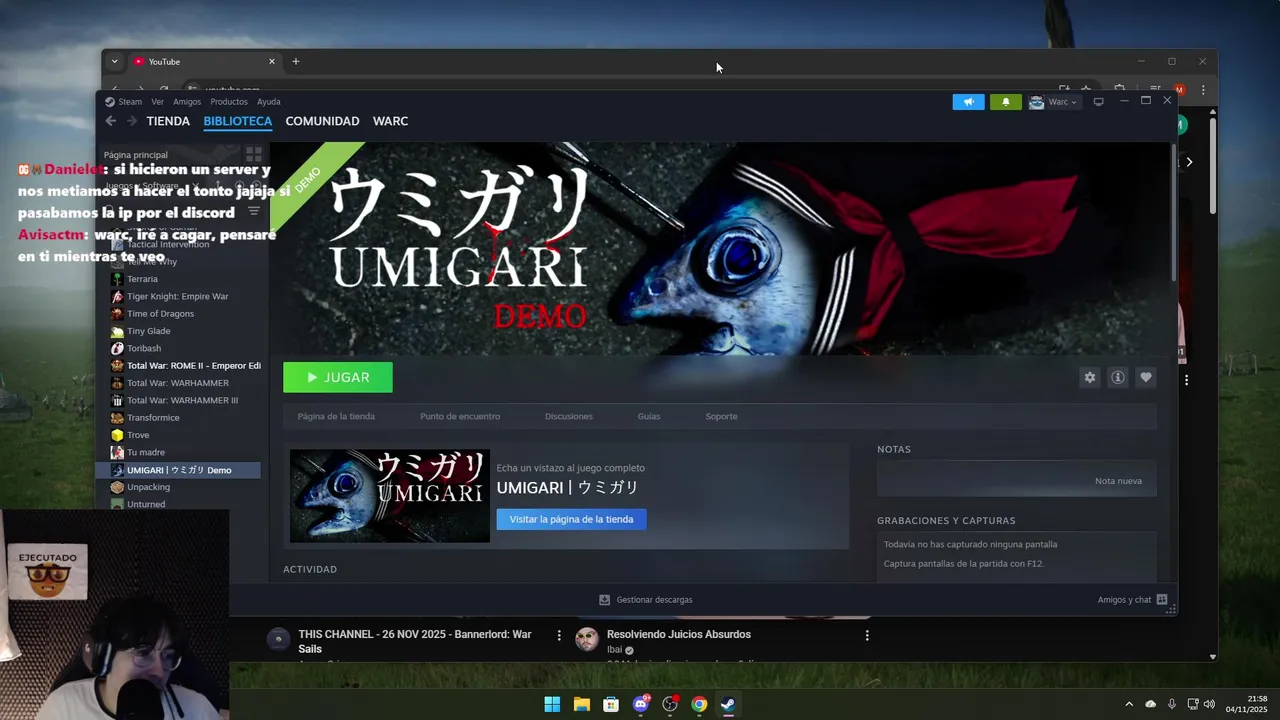Open the Steam library filter options icon
Image resolution: width=1280 pixels, height=720 pixels.
[x=254, y=211]
